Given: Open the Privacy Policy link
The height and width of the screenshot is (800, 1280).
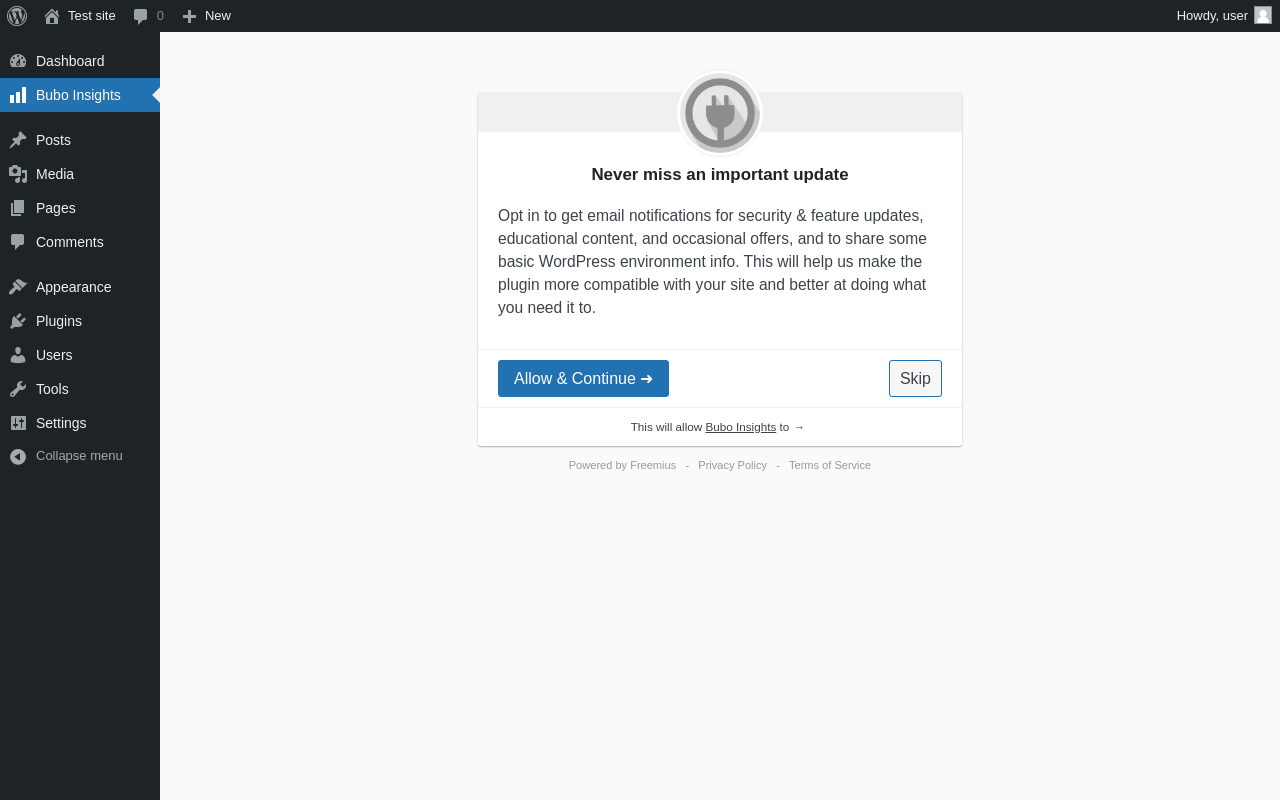Looking at the screenshot, I should [732, 465].
